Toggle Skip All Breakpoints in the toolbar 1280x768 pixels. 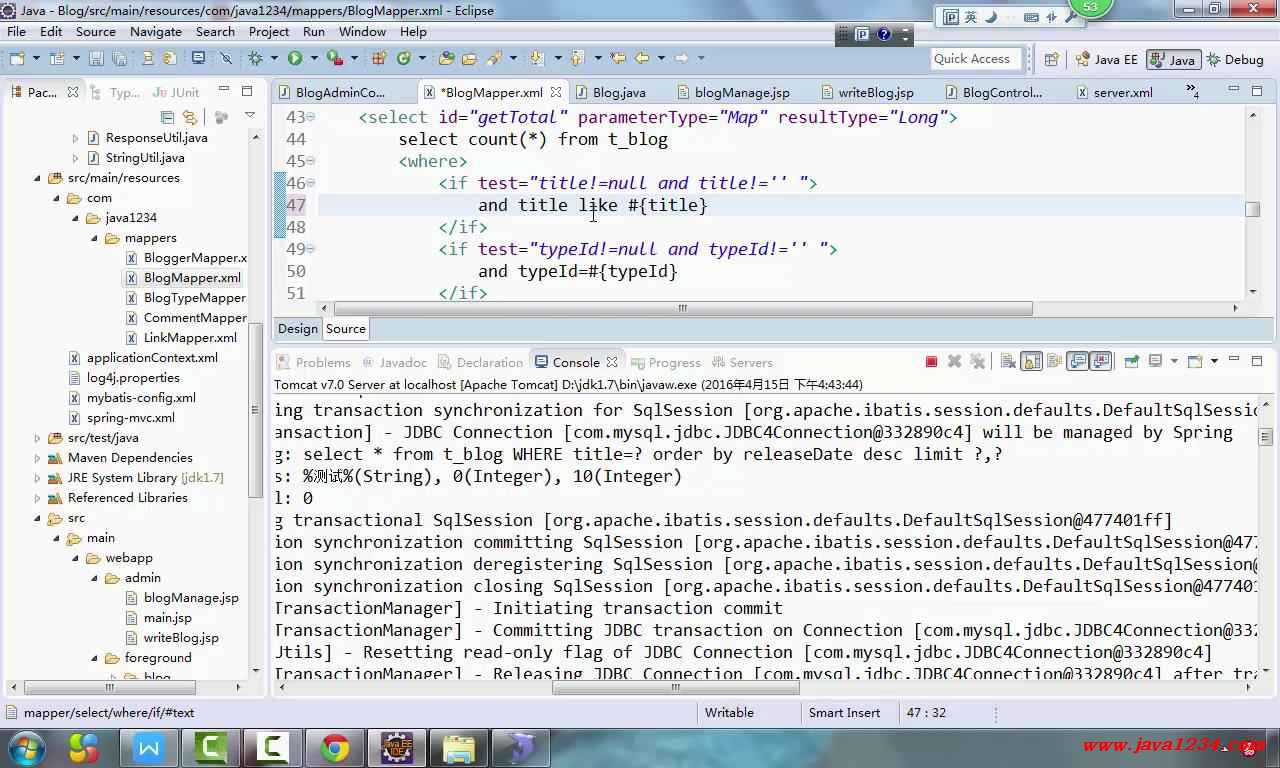(x=226, y=58)
